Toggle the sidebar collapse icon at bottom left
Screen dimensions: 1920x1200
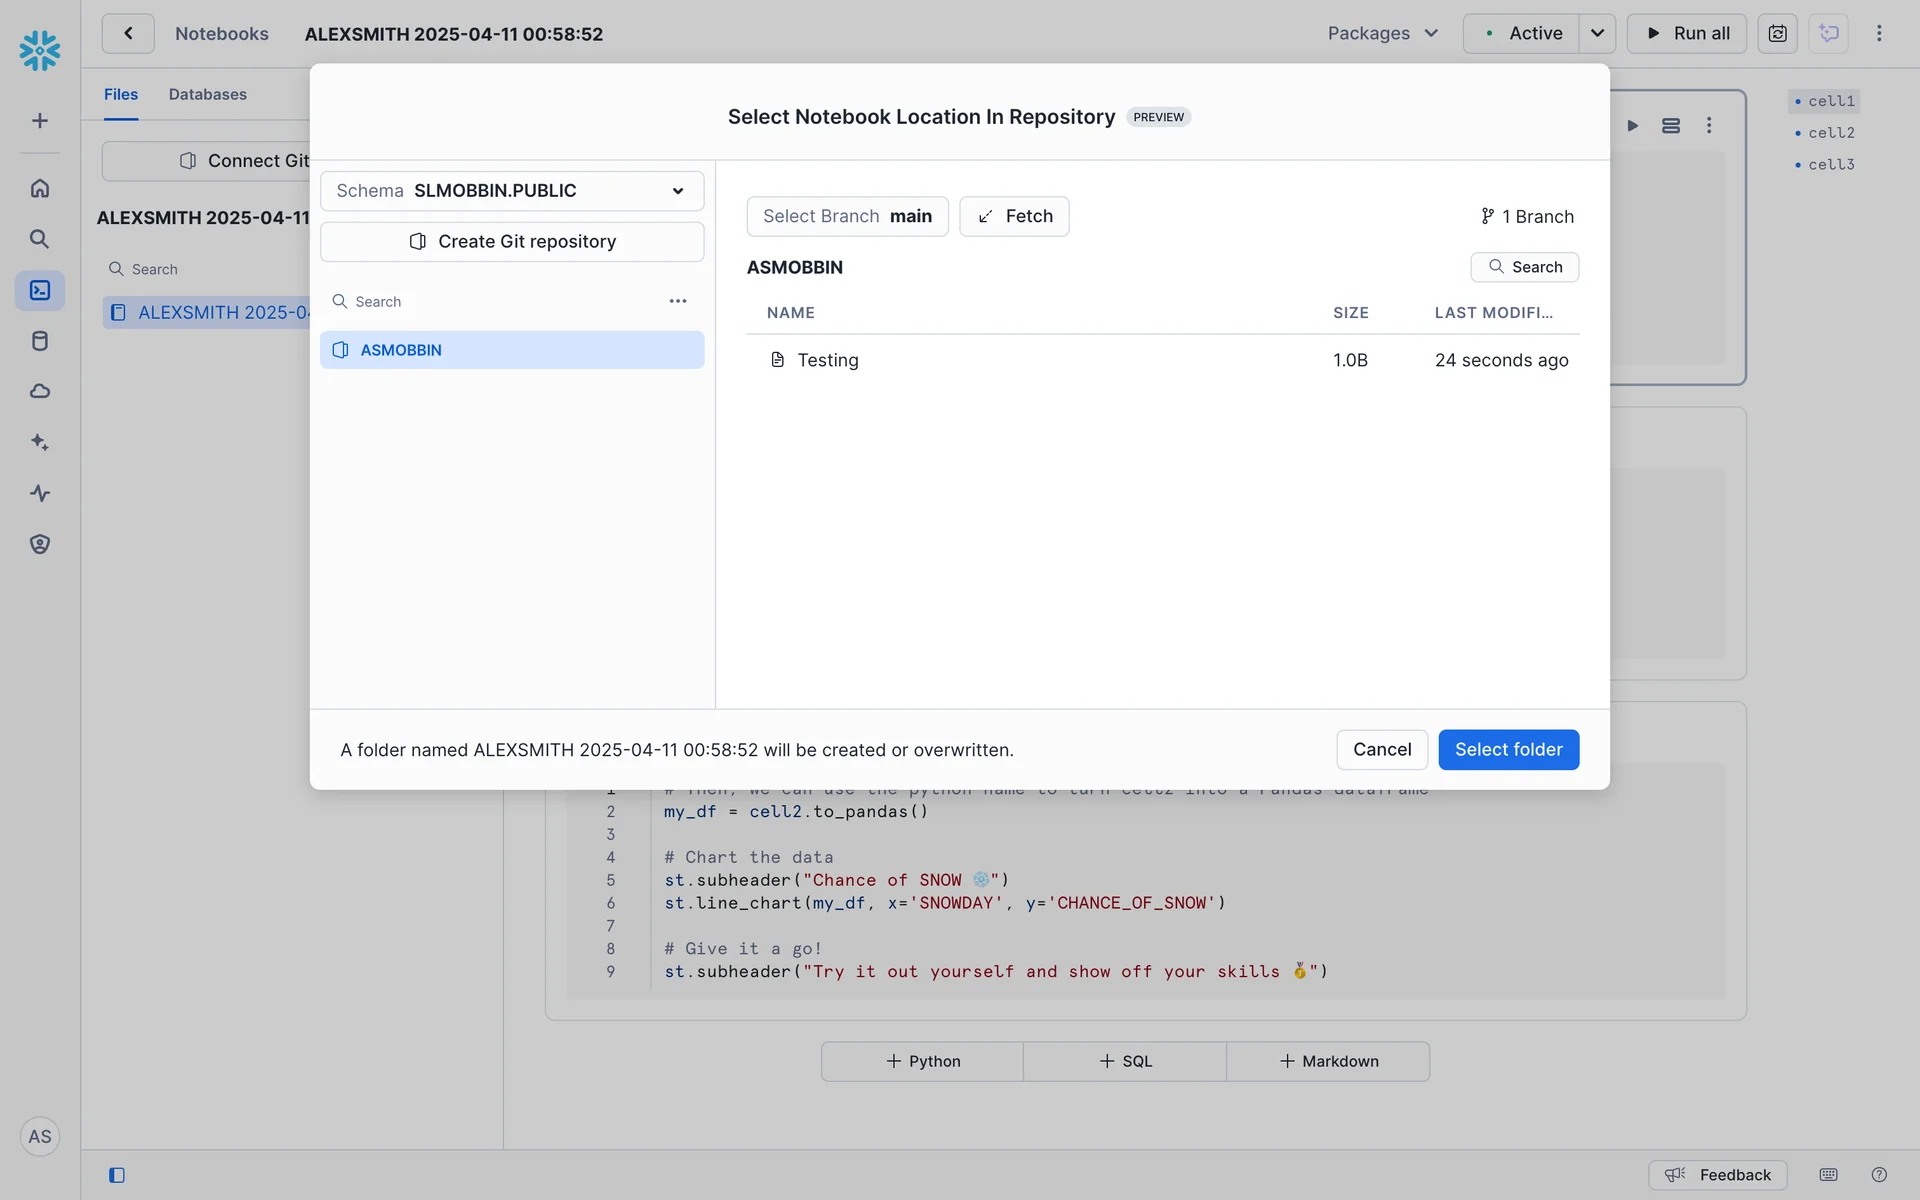pos(117,1175)
